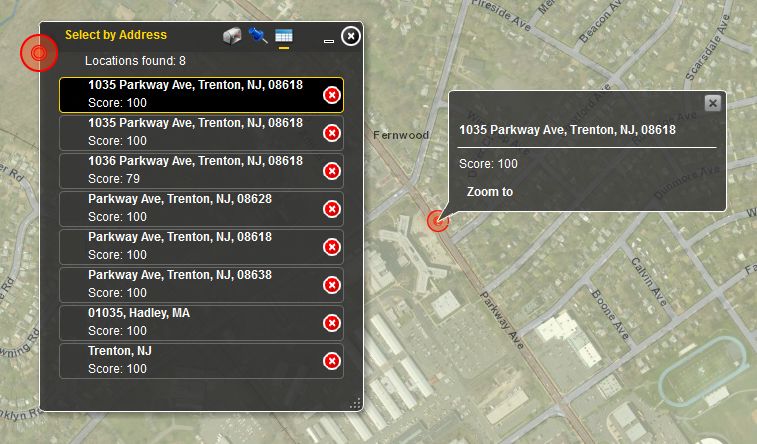Close the Select by Address panel
Viewport: 757px width, 444px height.
pyautogui.click(x=350, y=36)
